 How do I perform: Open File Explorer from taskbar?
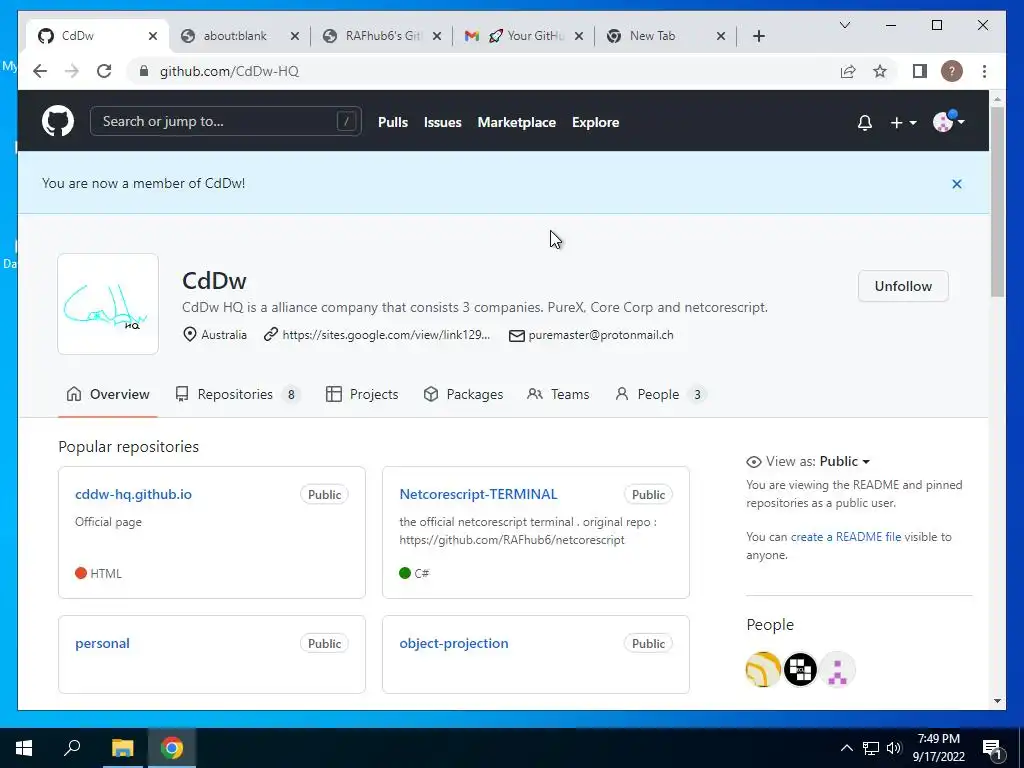(122, 748)
